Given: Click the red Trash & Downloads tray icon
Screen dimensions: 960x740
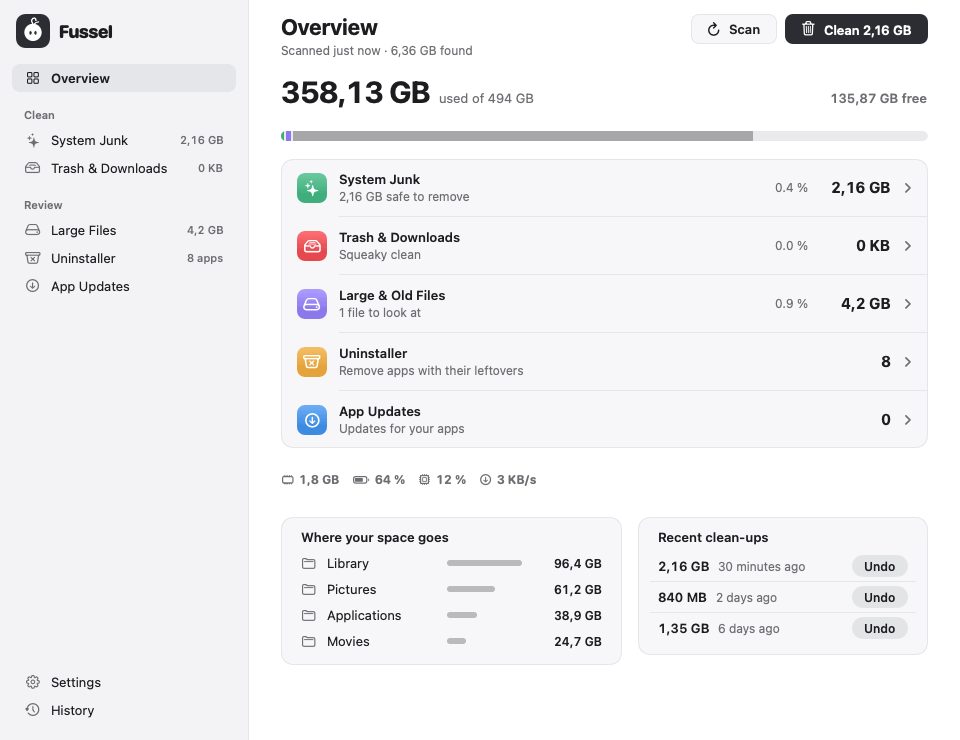Looking at the screenshot, I should coord(312,246).
